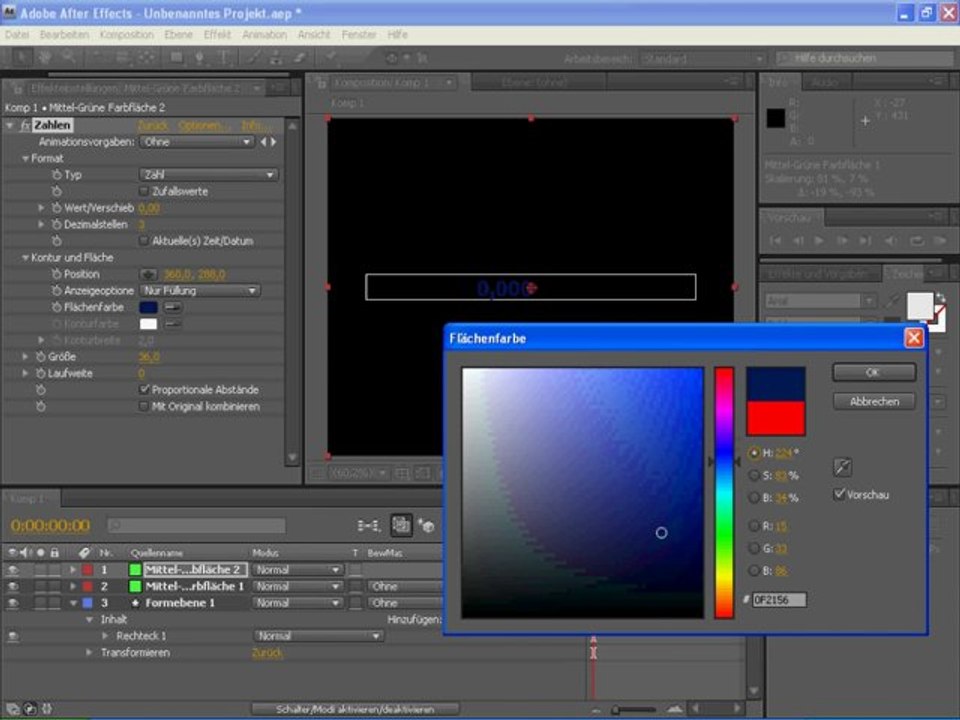Image resolution: width=960 pixels, height=720 pixels.
Task: Enable the Zufallswerte checkbox
Action: [144, 191]
